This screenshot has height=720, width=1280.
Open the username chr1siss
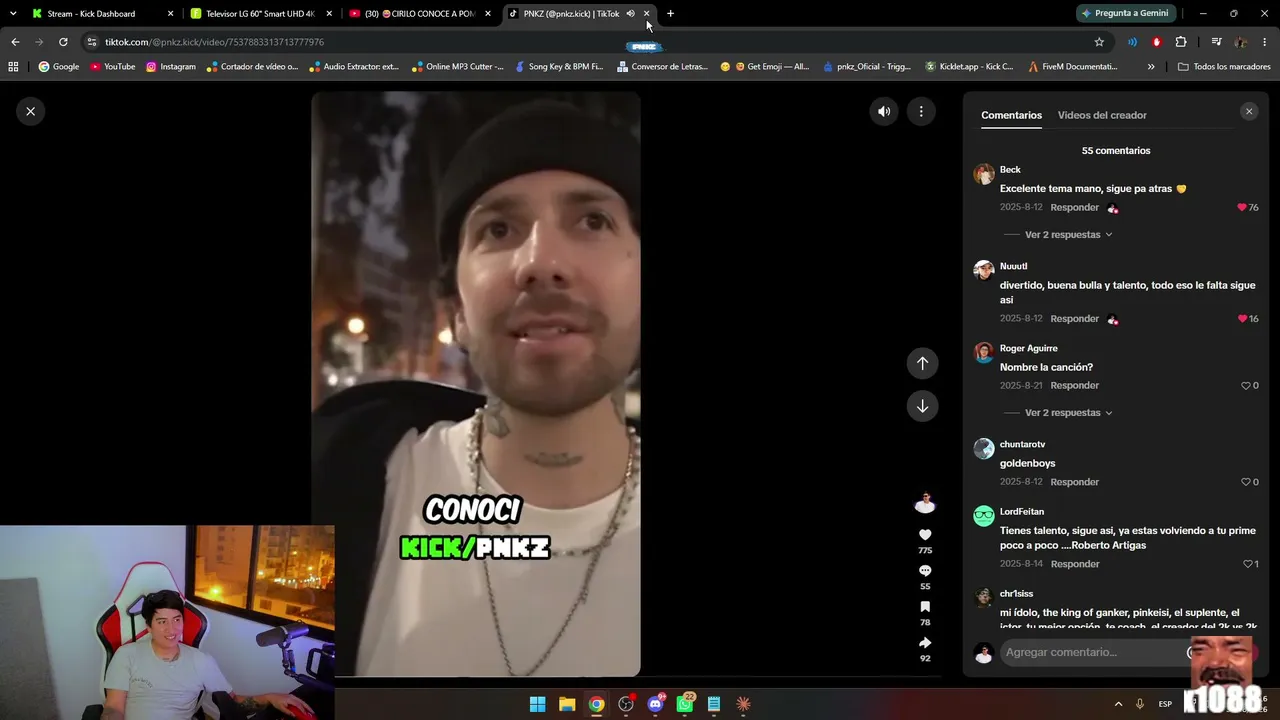pos(1016,594)
